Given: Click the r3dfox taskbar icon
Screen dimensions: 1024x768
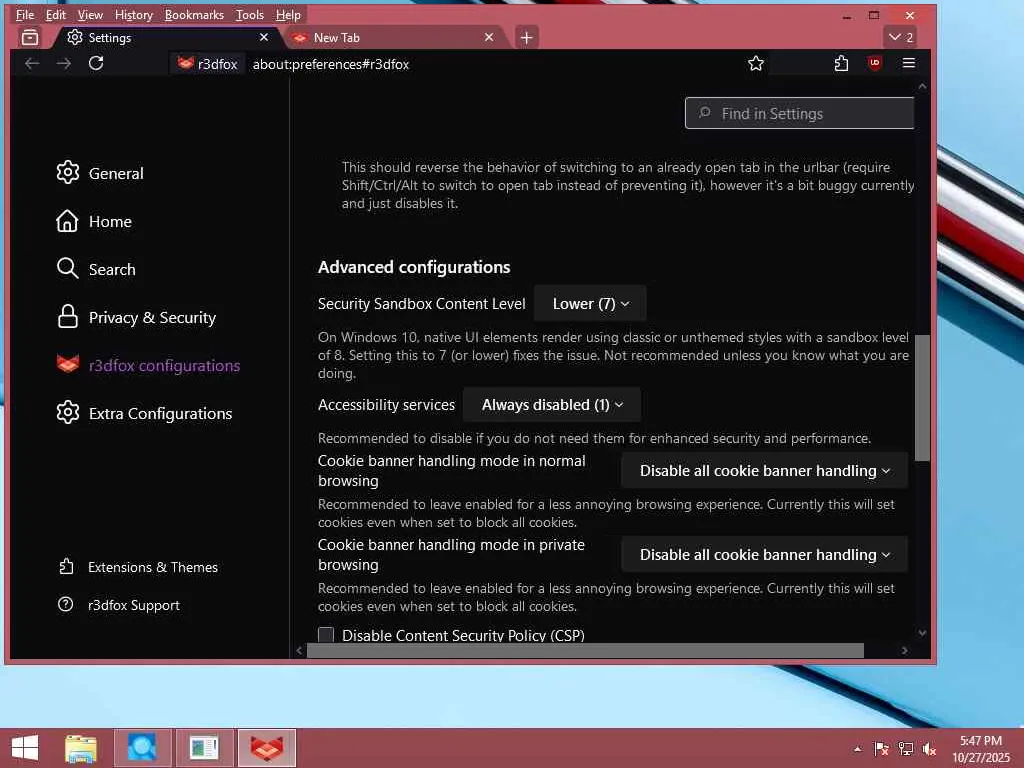Looking at the screenshot, I should coord(266,748).
